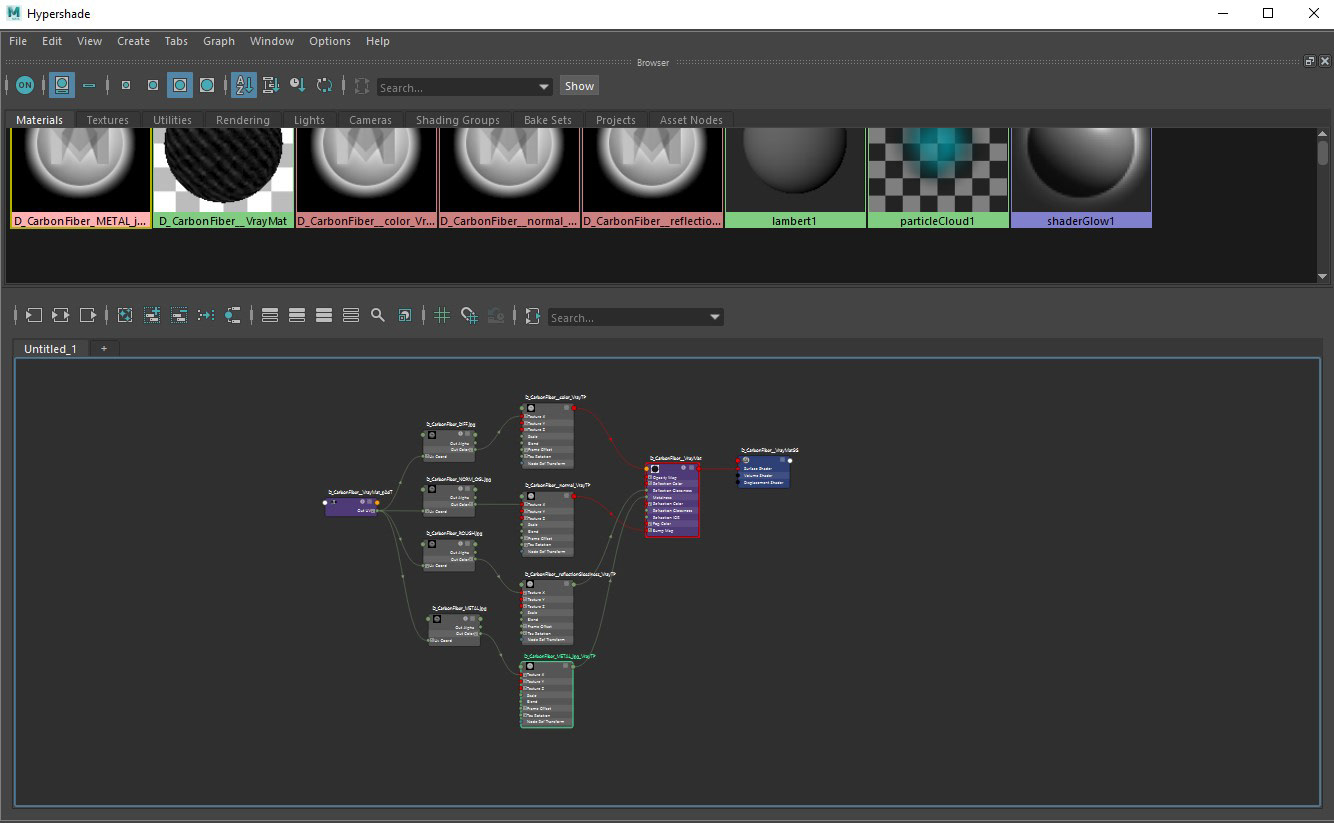
Task: Click the Rearrange graph icon
Action: click(x=206, y=315)
